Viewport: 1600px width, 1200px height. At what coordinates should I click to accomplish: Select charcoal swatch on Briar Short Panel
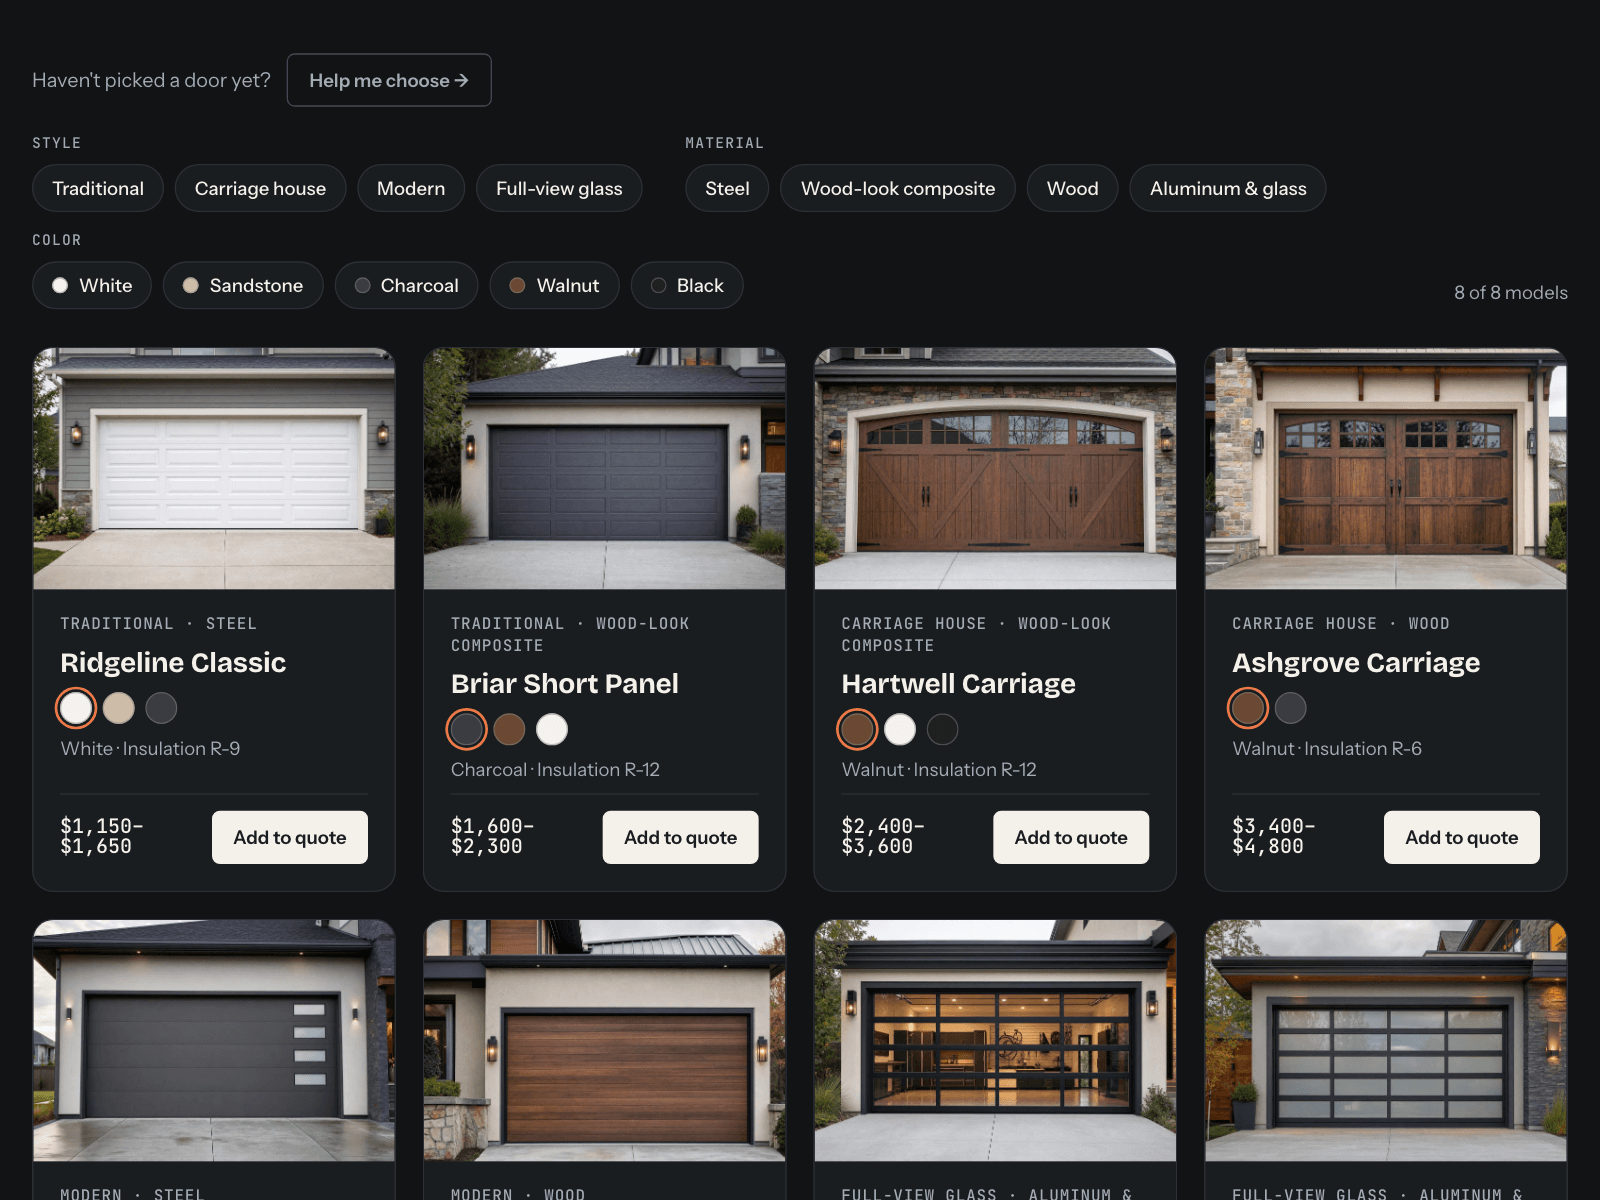point(467,730)
